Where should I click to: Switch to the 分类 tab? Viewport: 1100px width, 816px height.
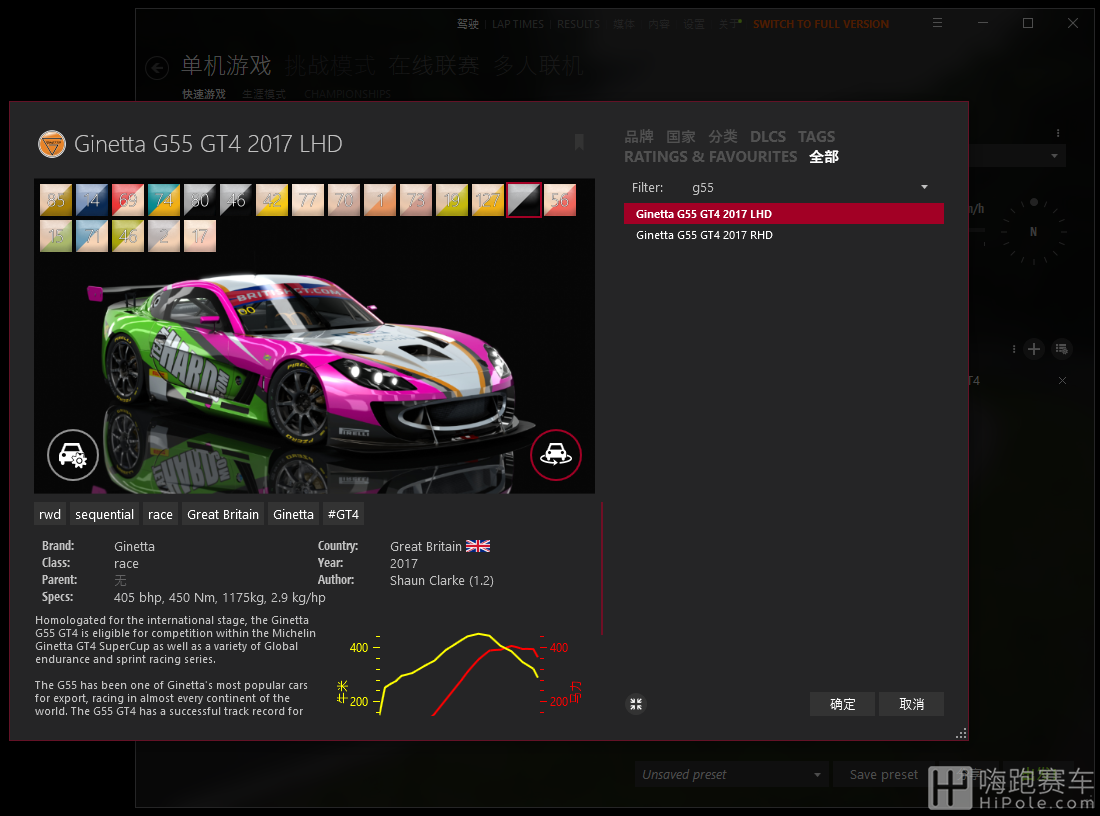pyautogui.click(x=723, y=137)
